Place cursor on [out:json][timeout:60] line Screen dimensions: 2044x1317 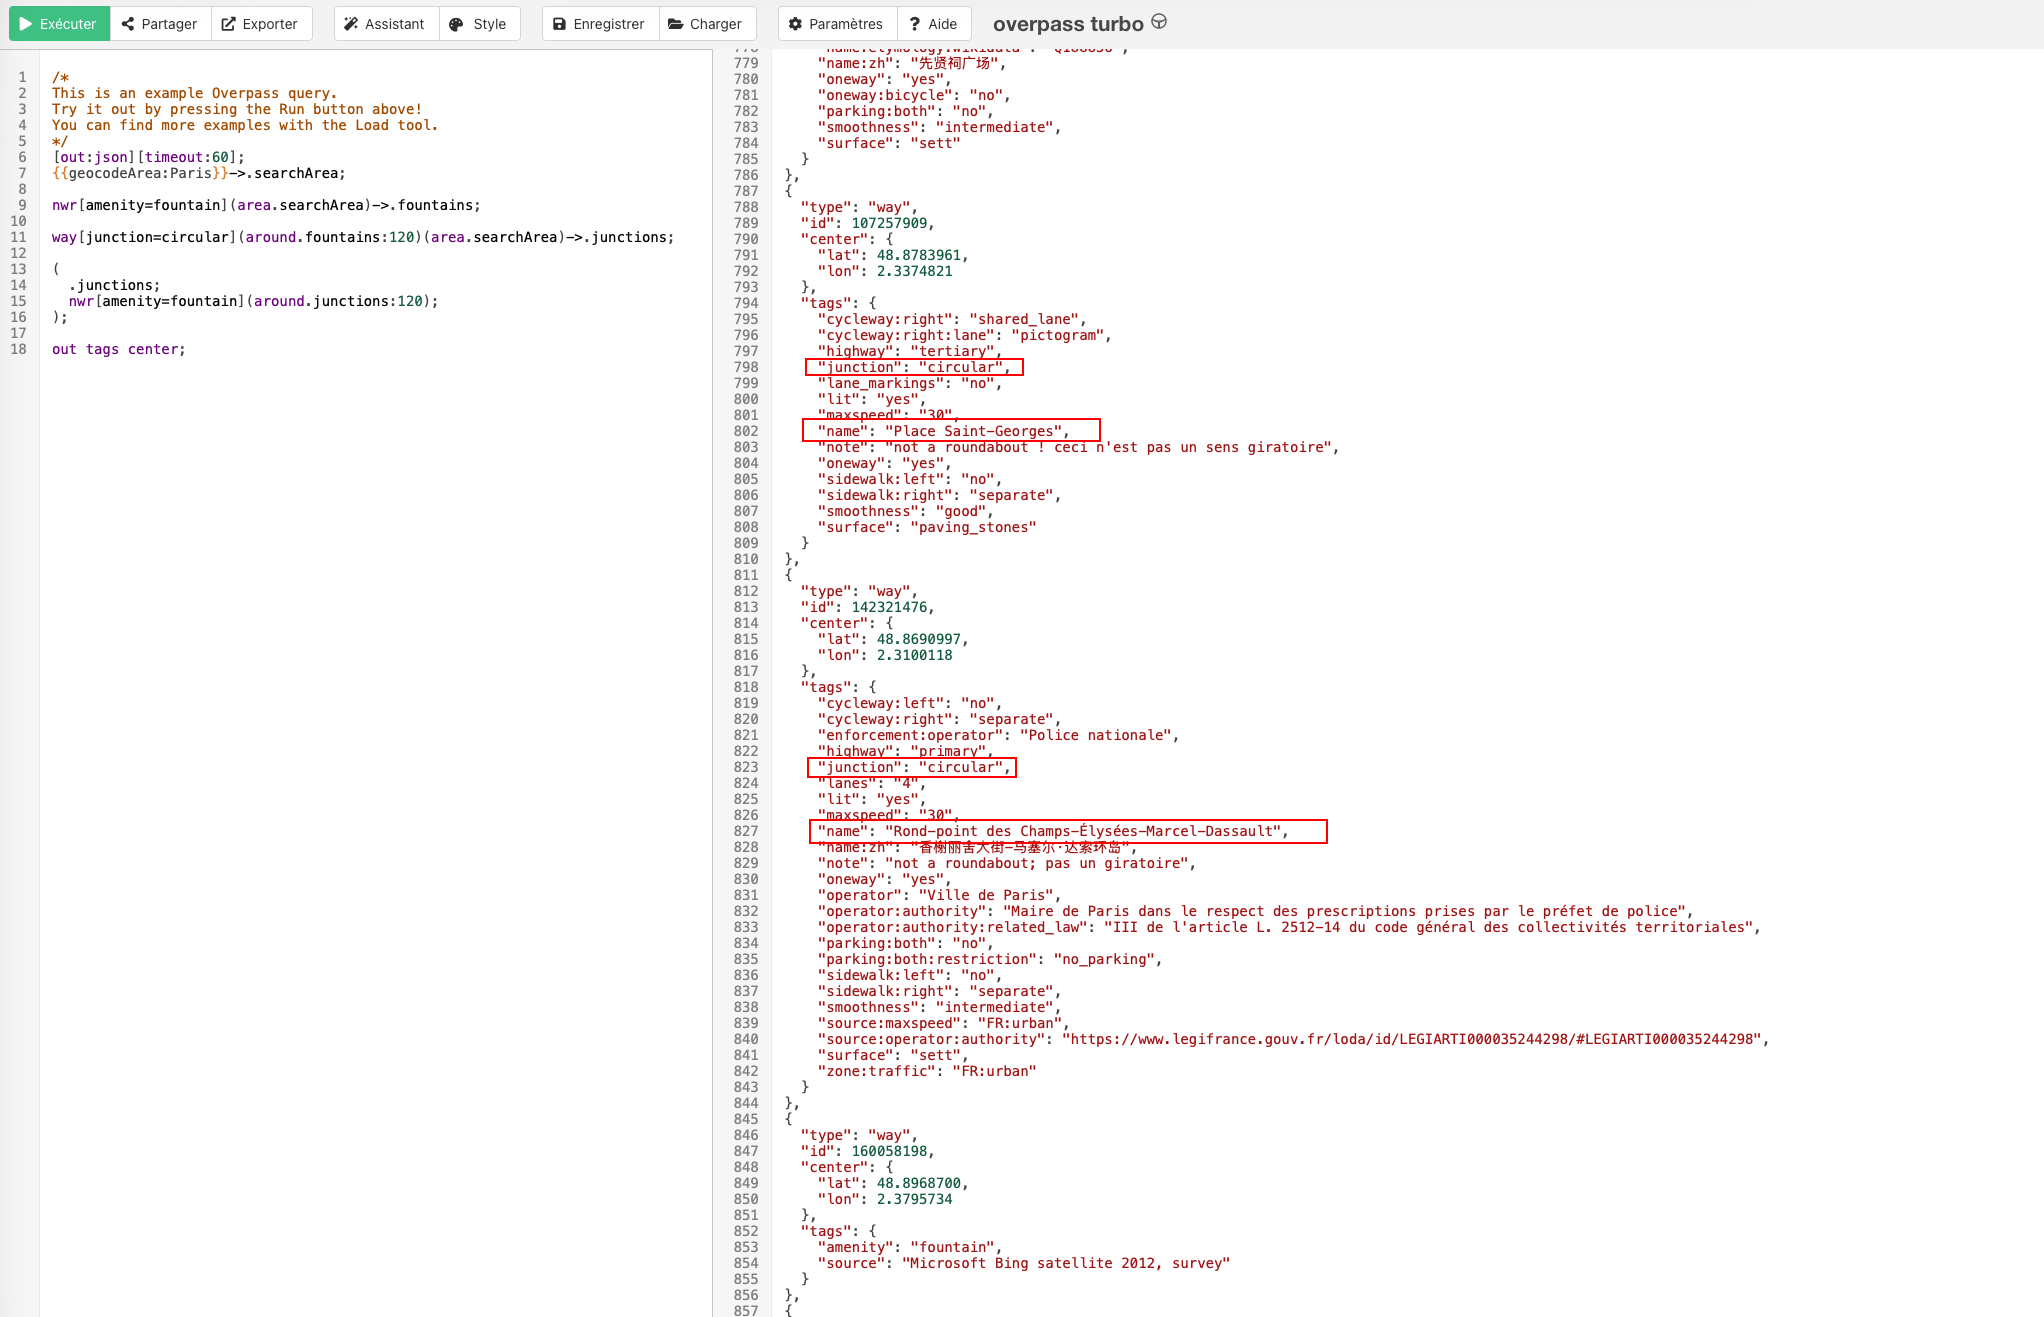click(x=148, y=157)
